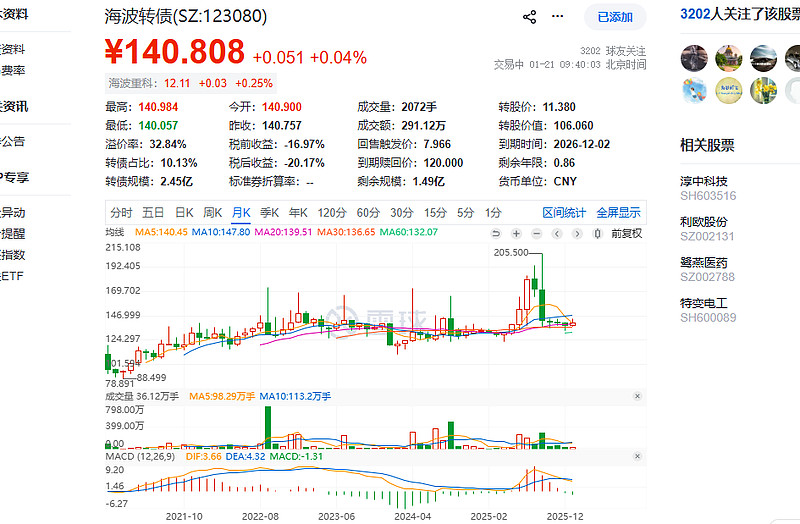The width and height of the screenshot is (800, 524).
Task: Switch to the 日K chart tab
Action: pos(184,213)
